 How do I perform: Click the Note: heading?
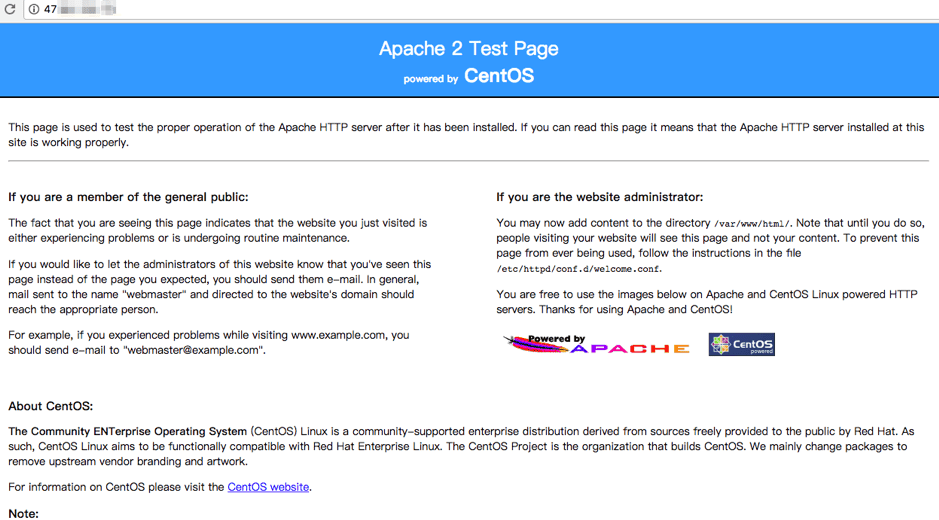tap(23, 513)
